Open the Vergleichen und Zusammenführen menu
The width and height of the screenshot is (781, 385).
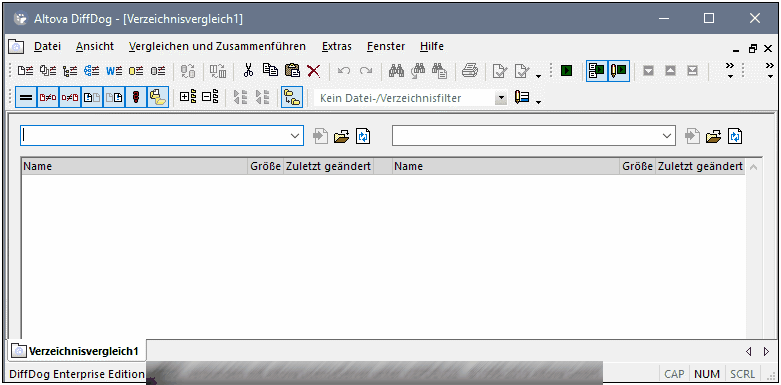(x=217, y=46)
